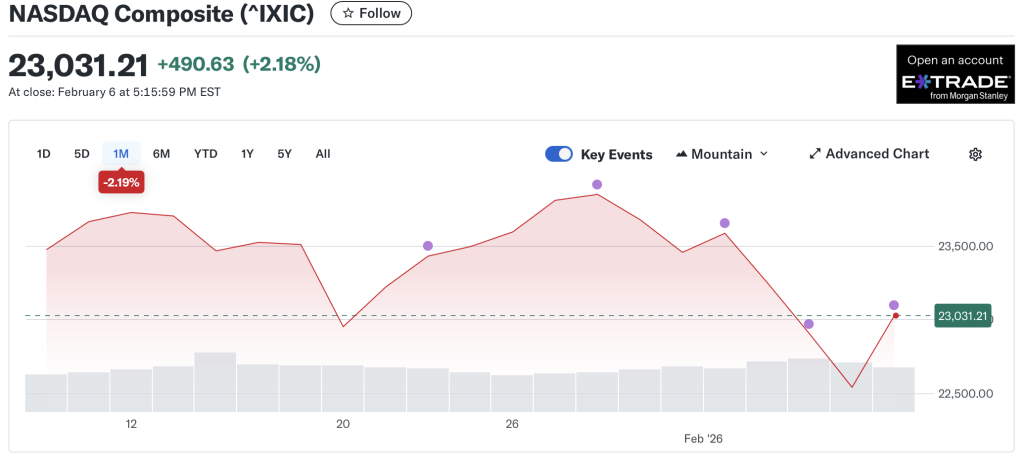The image size is (1024, 461).
Task: Click the green 23,031.21 price label
Action: (x=962, y=316)
